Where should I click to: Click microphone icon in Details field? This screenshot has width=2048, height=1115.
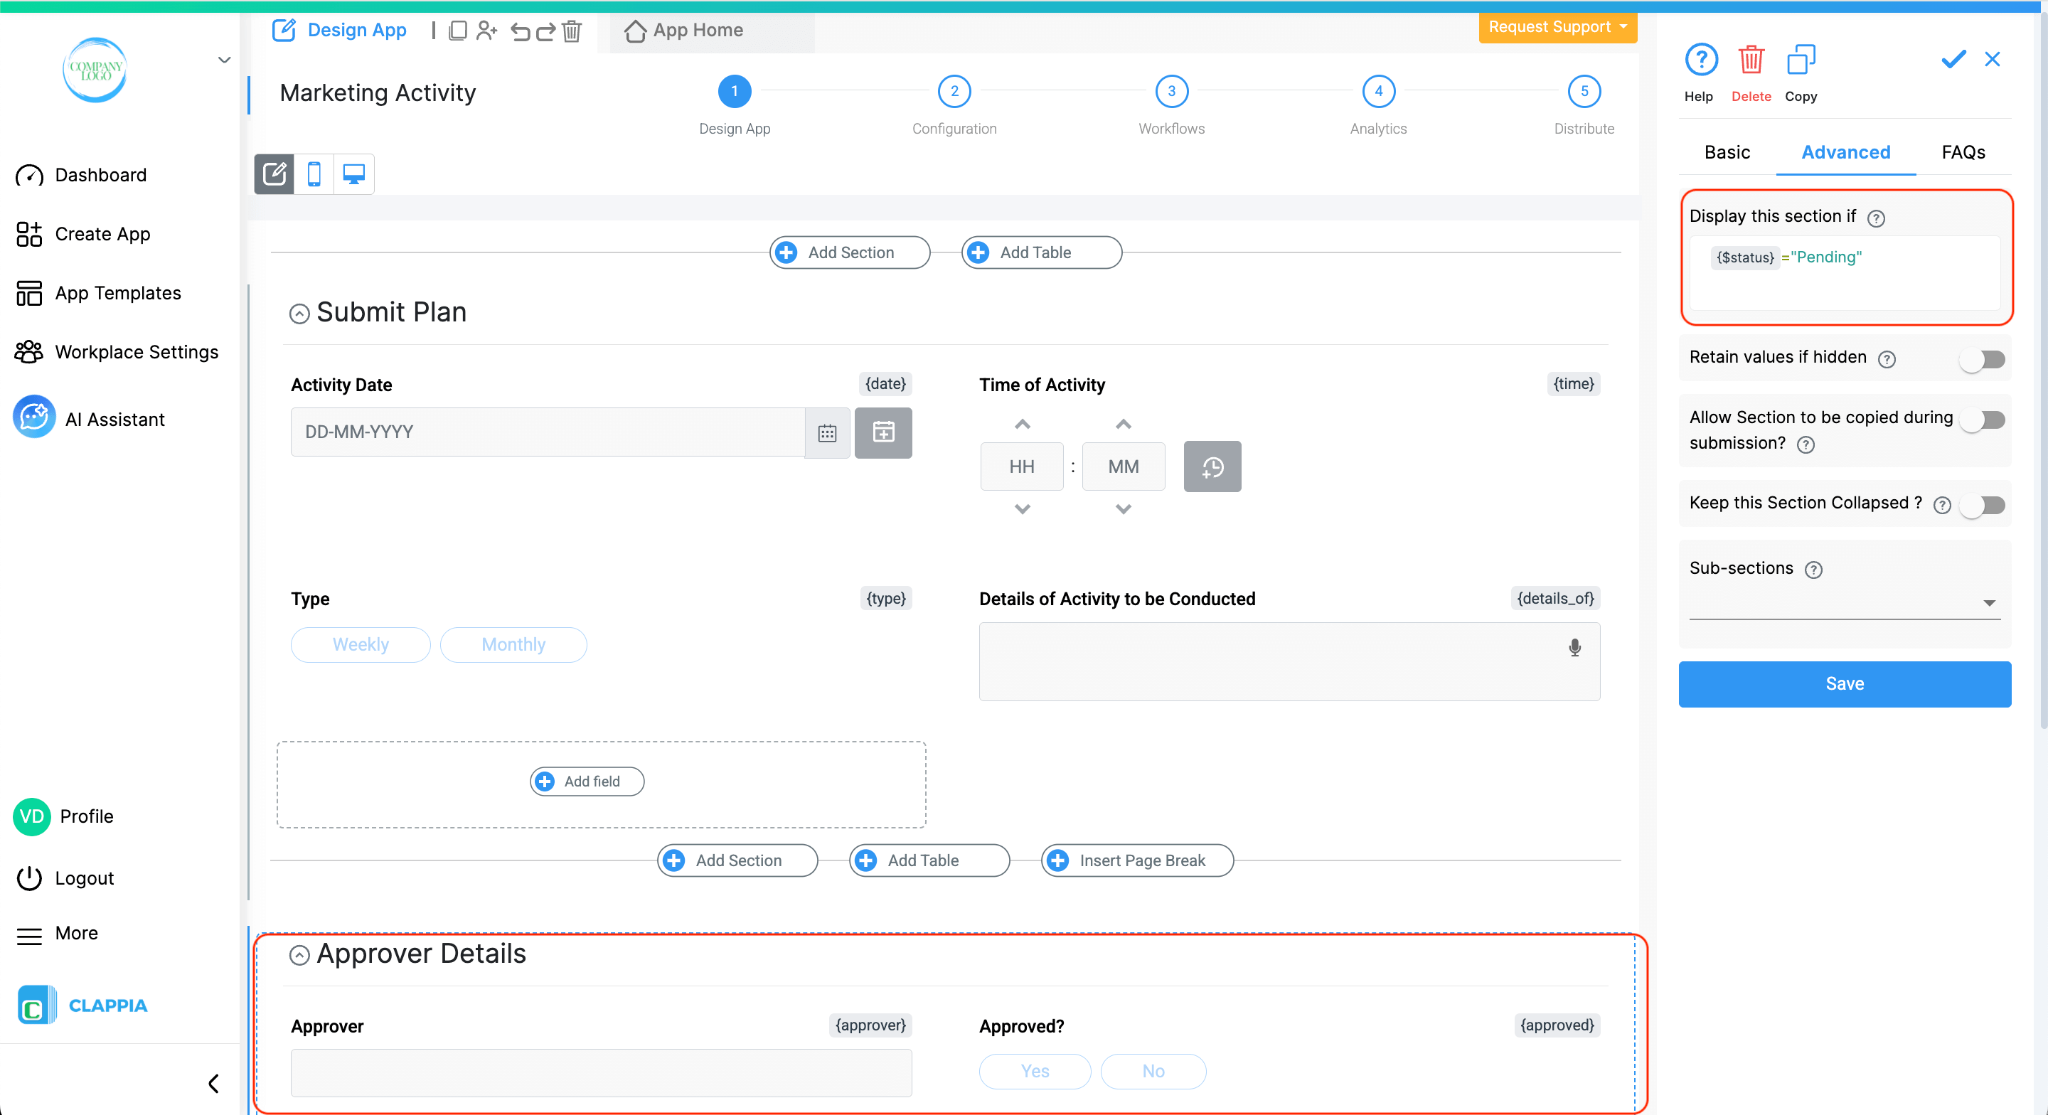(x=1574, y=648)
